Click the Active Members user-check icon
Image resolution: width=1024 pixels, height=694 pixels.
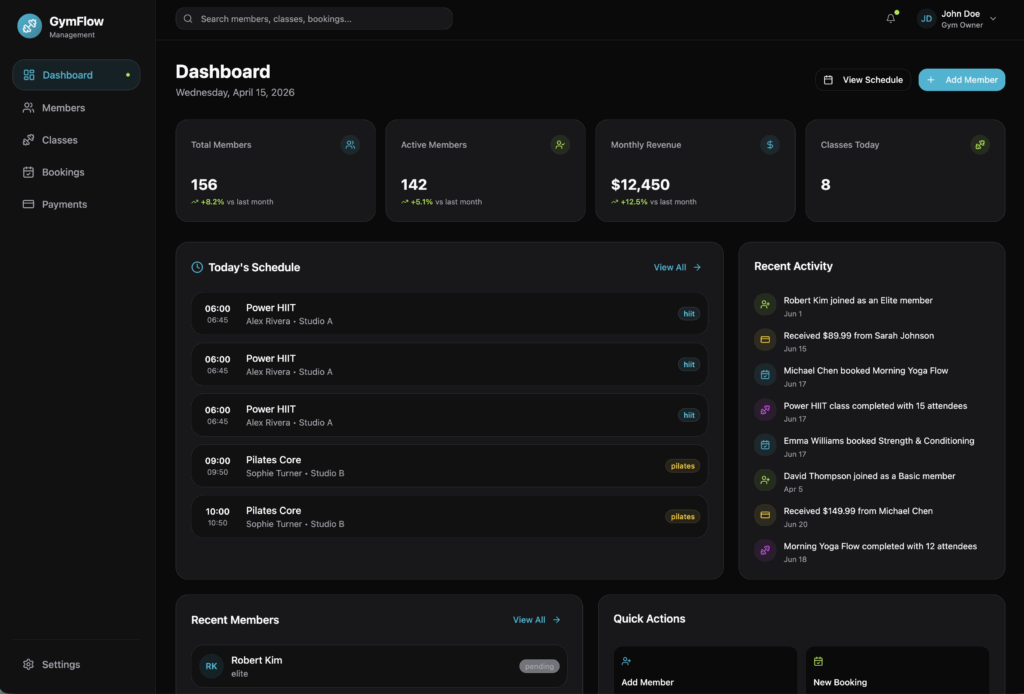(560, 145)
